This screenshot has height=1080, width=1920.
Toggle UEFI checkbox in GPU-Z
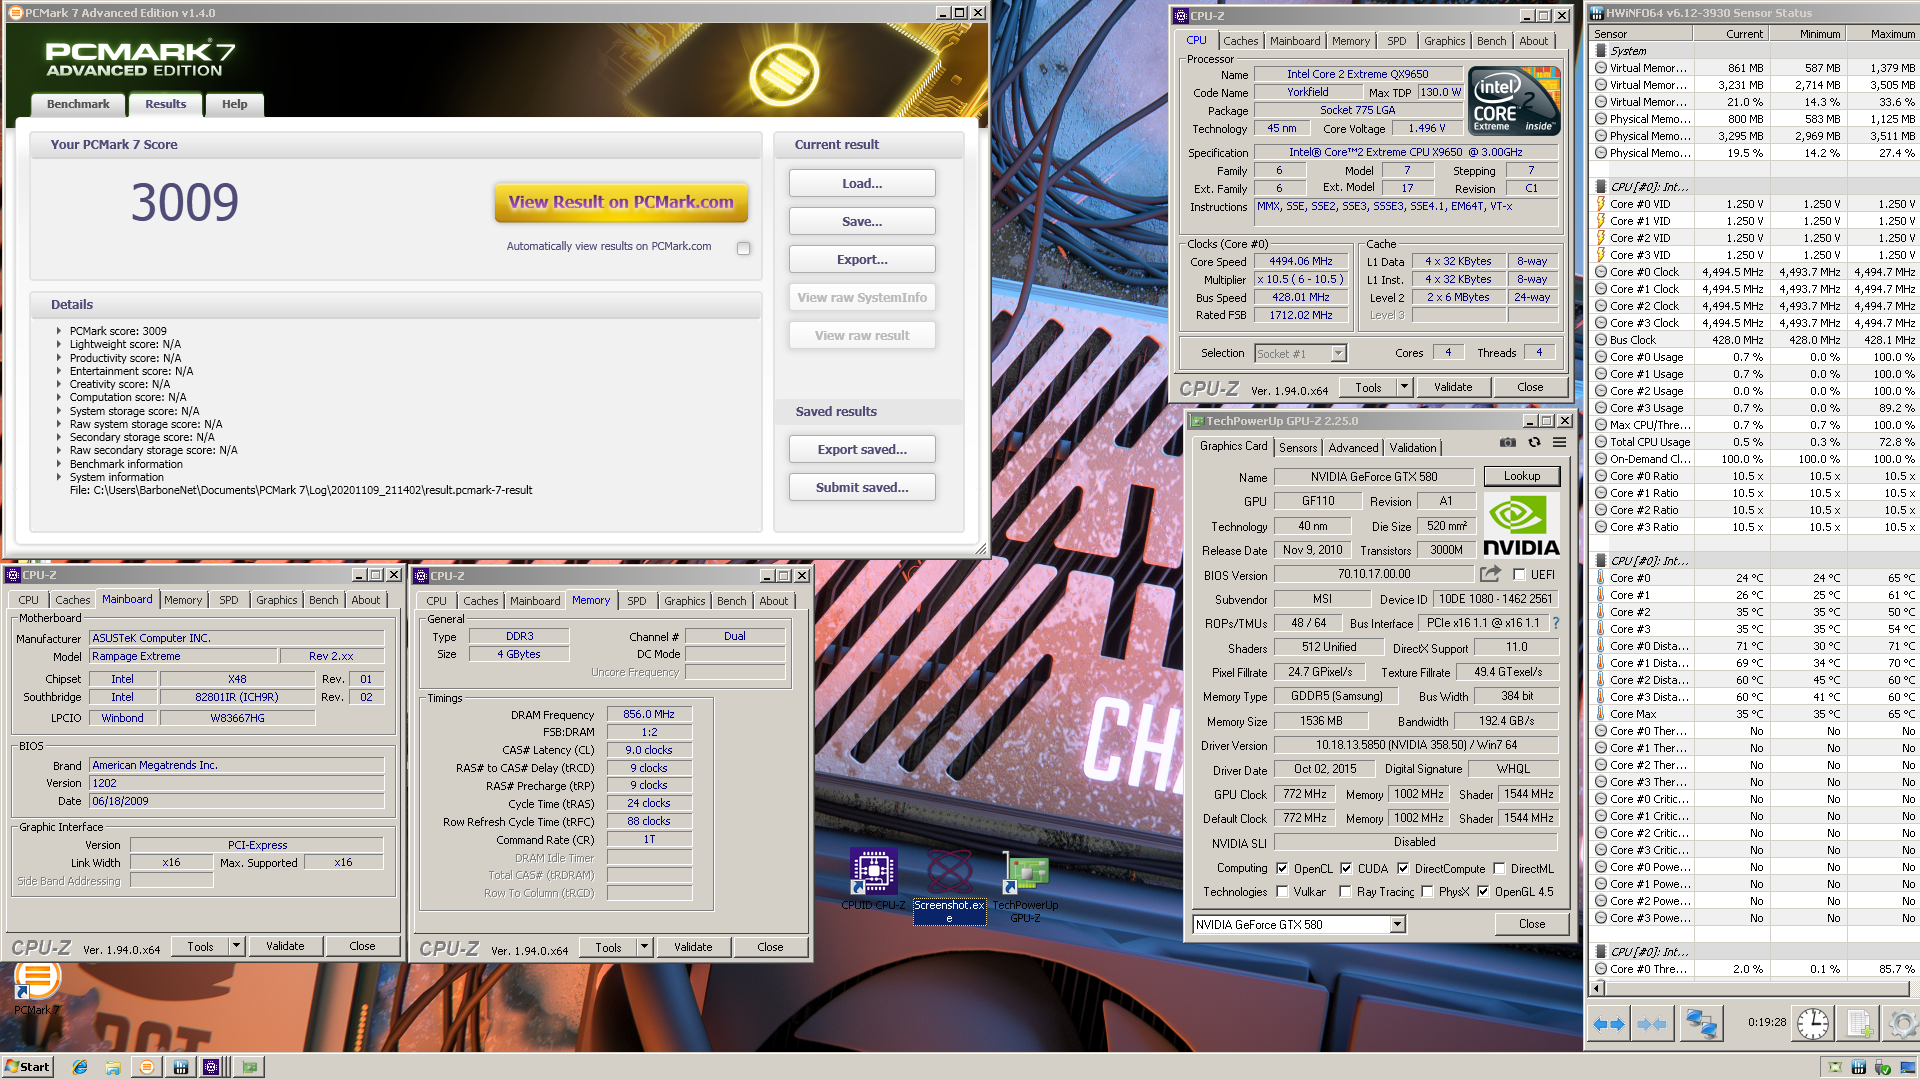click(1519, 575)
